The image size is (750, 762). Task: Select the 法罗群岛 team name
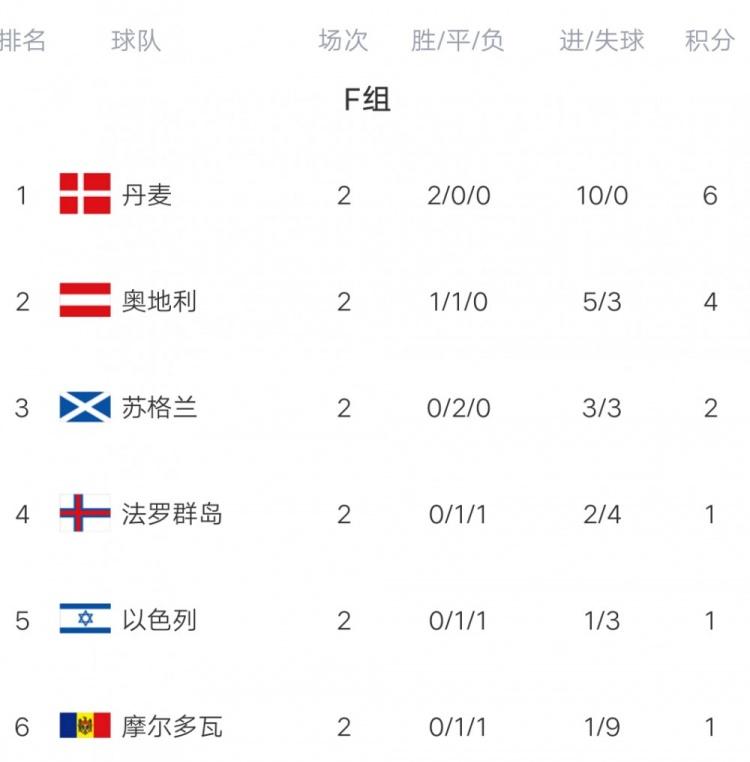click(x=172, y=514)
